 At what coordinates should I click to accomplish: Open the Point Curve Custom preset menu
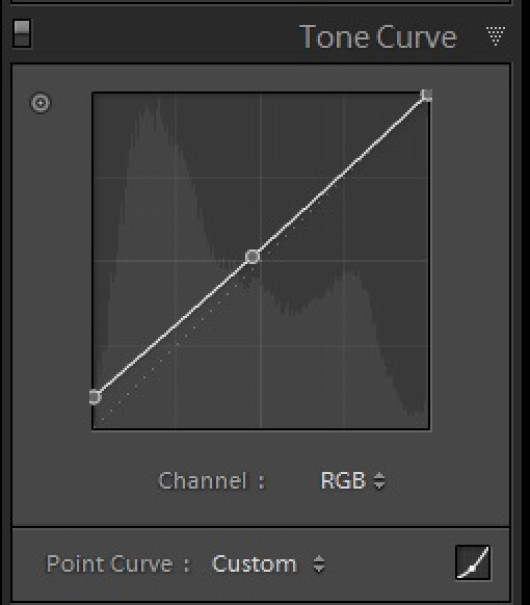[268, 564]
